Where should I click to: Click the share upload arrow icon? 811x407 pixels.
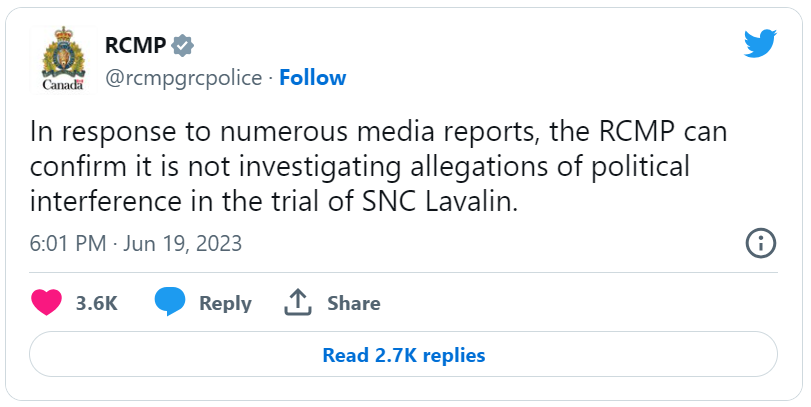coord(298,303)
